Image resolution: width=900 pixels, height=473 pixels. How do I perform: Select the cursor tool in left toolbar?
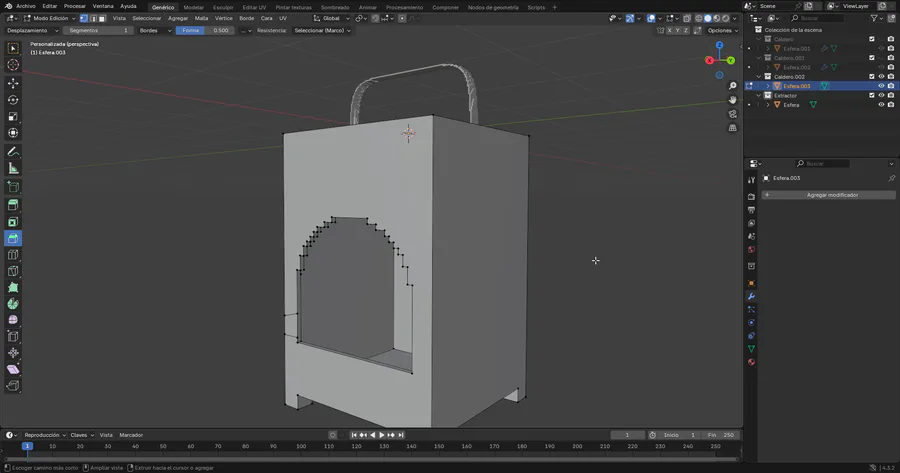click(13, 65)
